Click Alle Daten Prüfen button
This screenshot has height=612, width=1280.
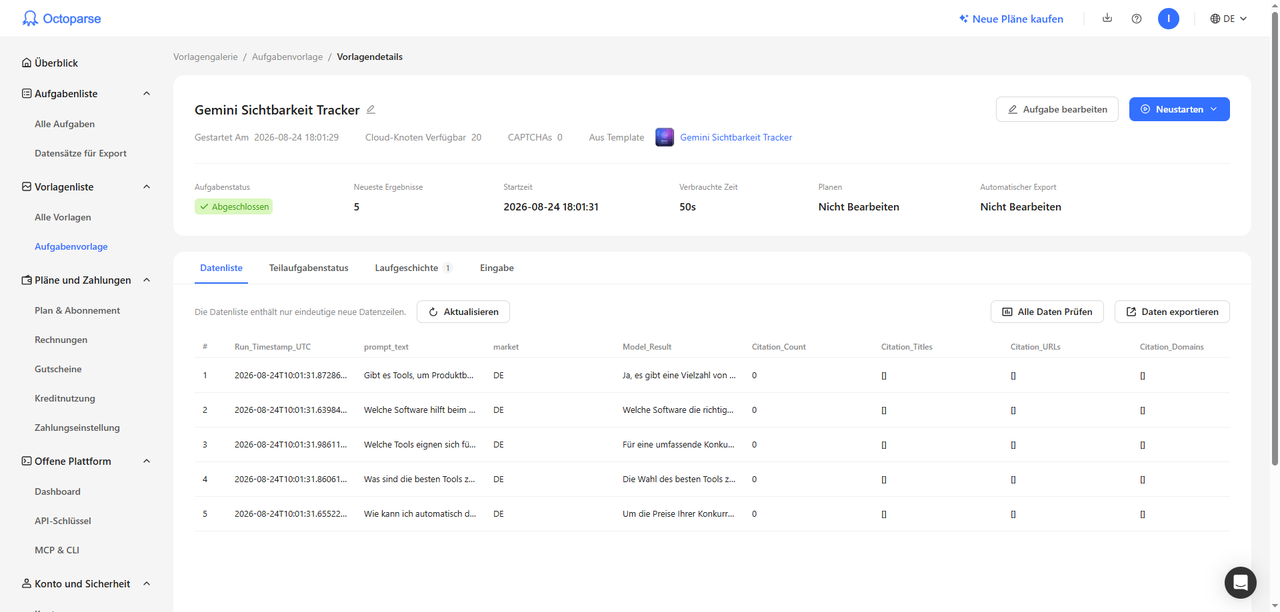pos(1047,312)
